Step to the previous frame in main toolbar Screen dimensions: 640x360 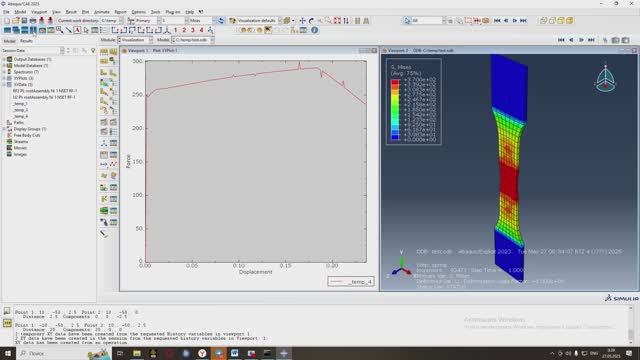click(x=506, y=20)
